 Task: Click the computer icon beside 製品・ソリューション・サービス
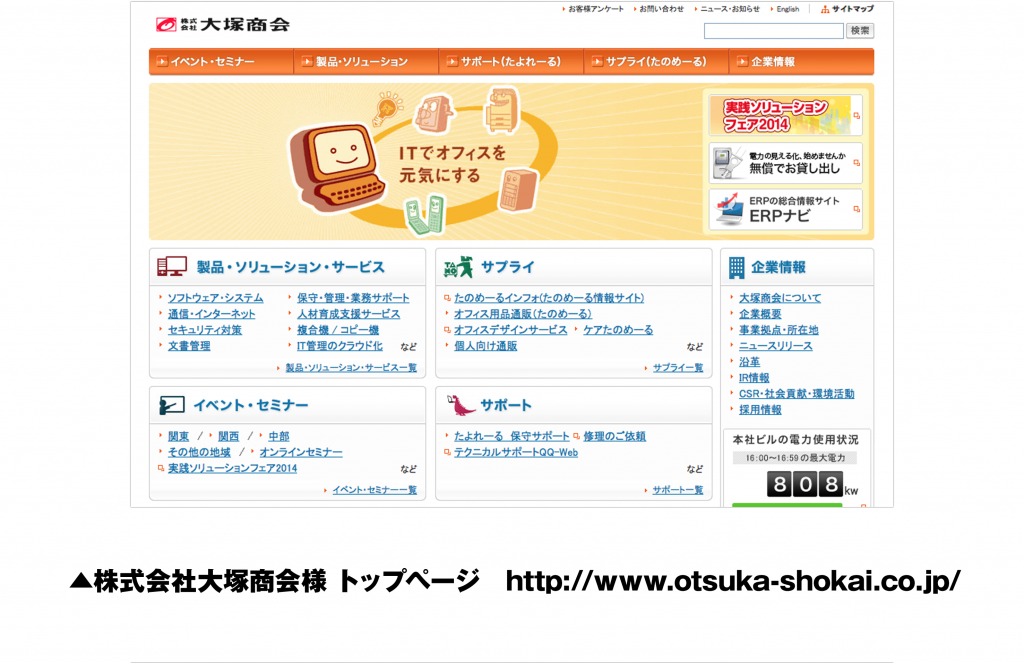(172, 267)
